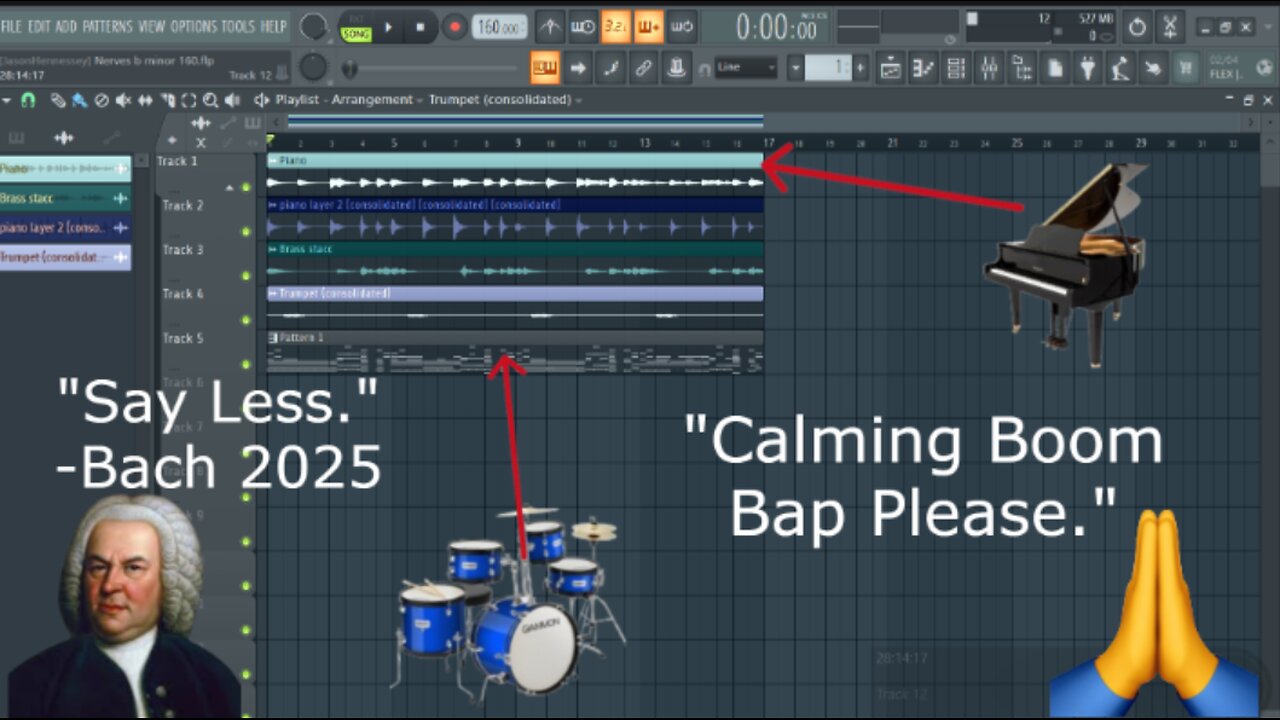Click the tempo tapper icon
This screenshot has width=1280, height=720.
(1121, 68)
